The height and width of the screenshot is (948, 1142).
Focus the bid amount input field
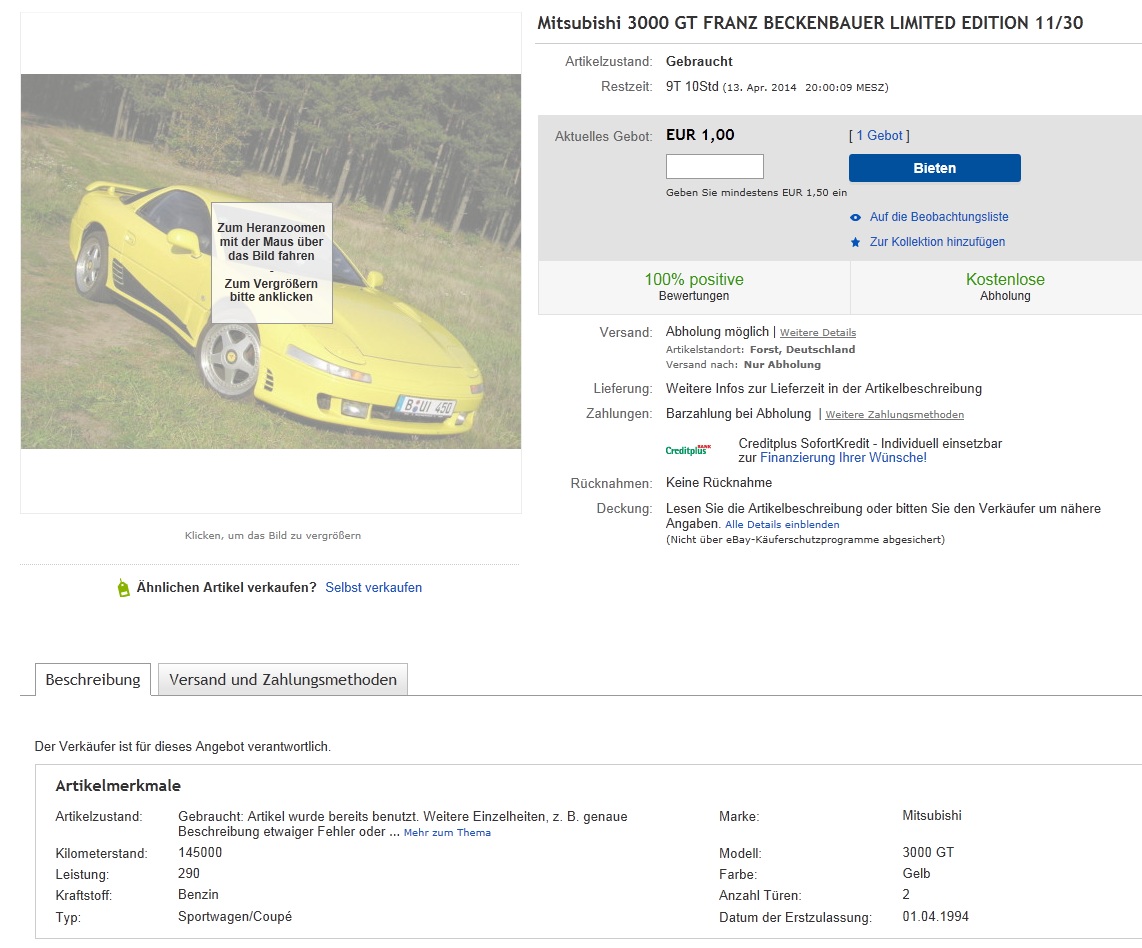714,167
